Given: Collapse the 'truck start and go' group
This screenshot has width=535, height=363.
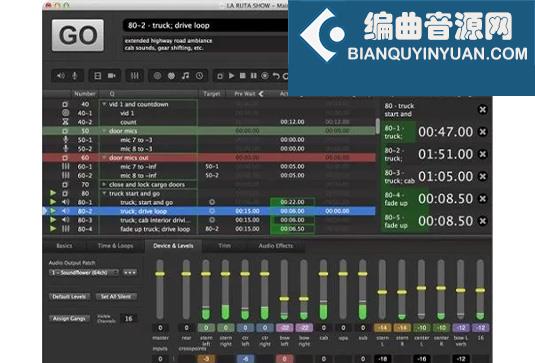Looking at the screenshot, I should point(104,193).
